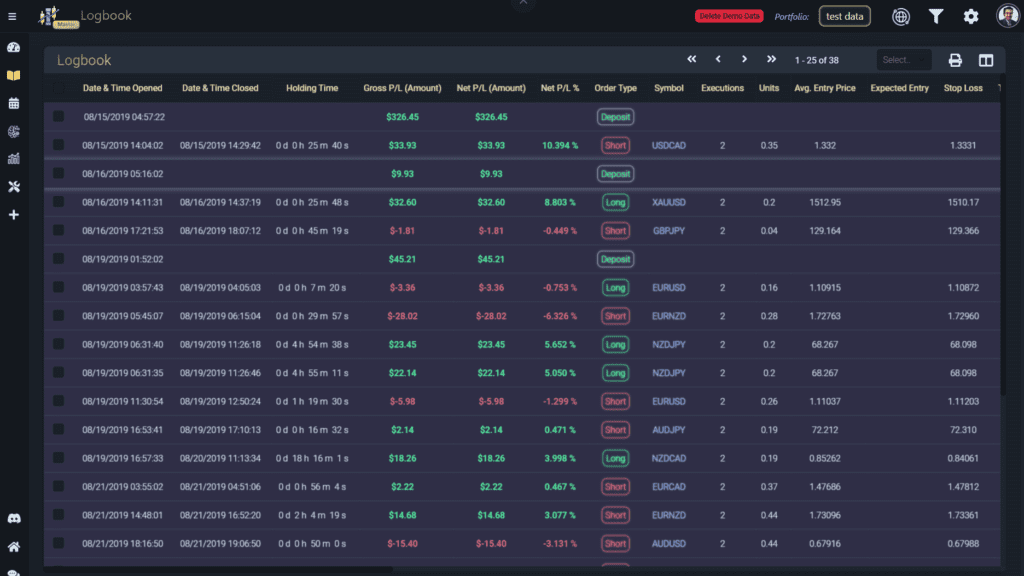
Task: Open settings gear icon in header
Action: click(970, 16)
